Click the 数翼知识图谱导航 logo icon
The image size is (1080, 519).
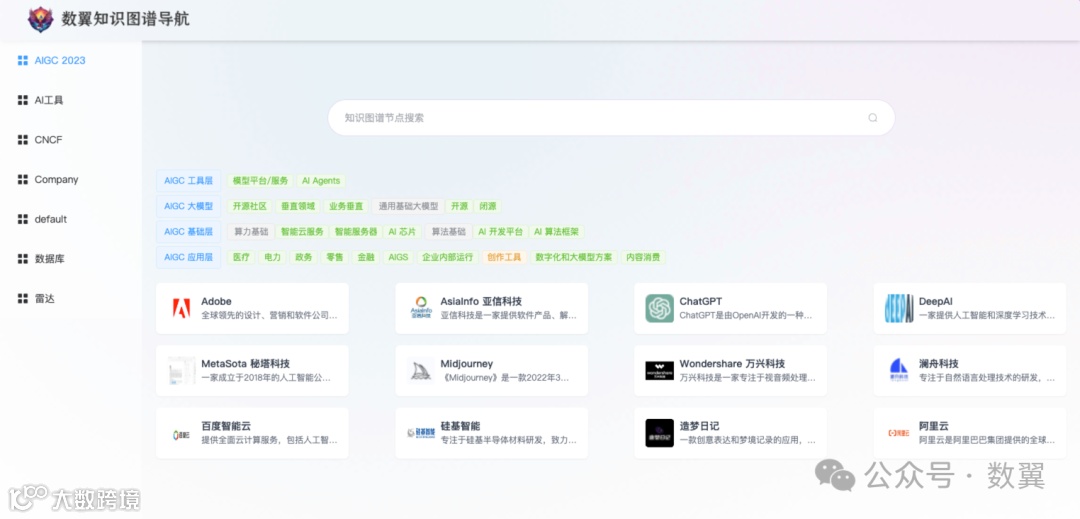pos(41,19)
